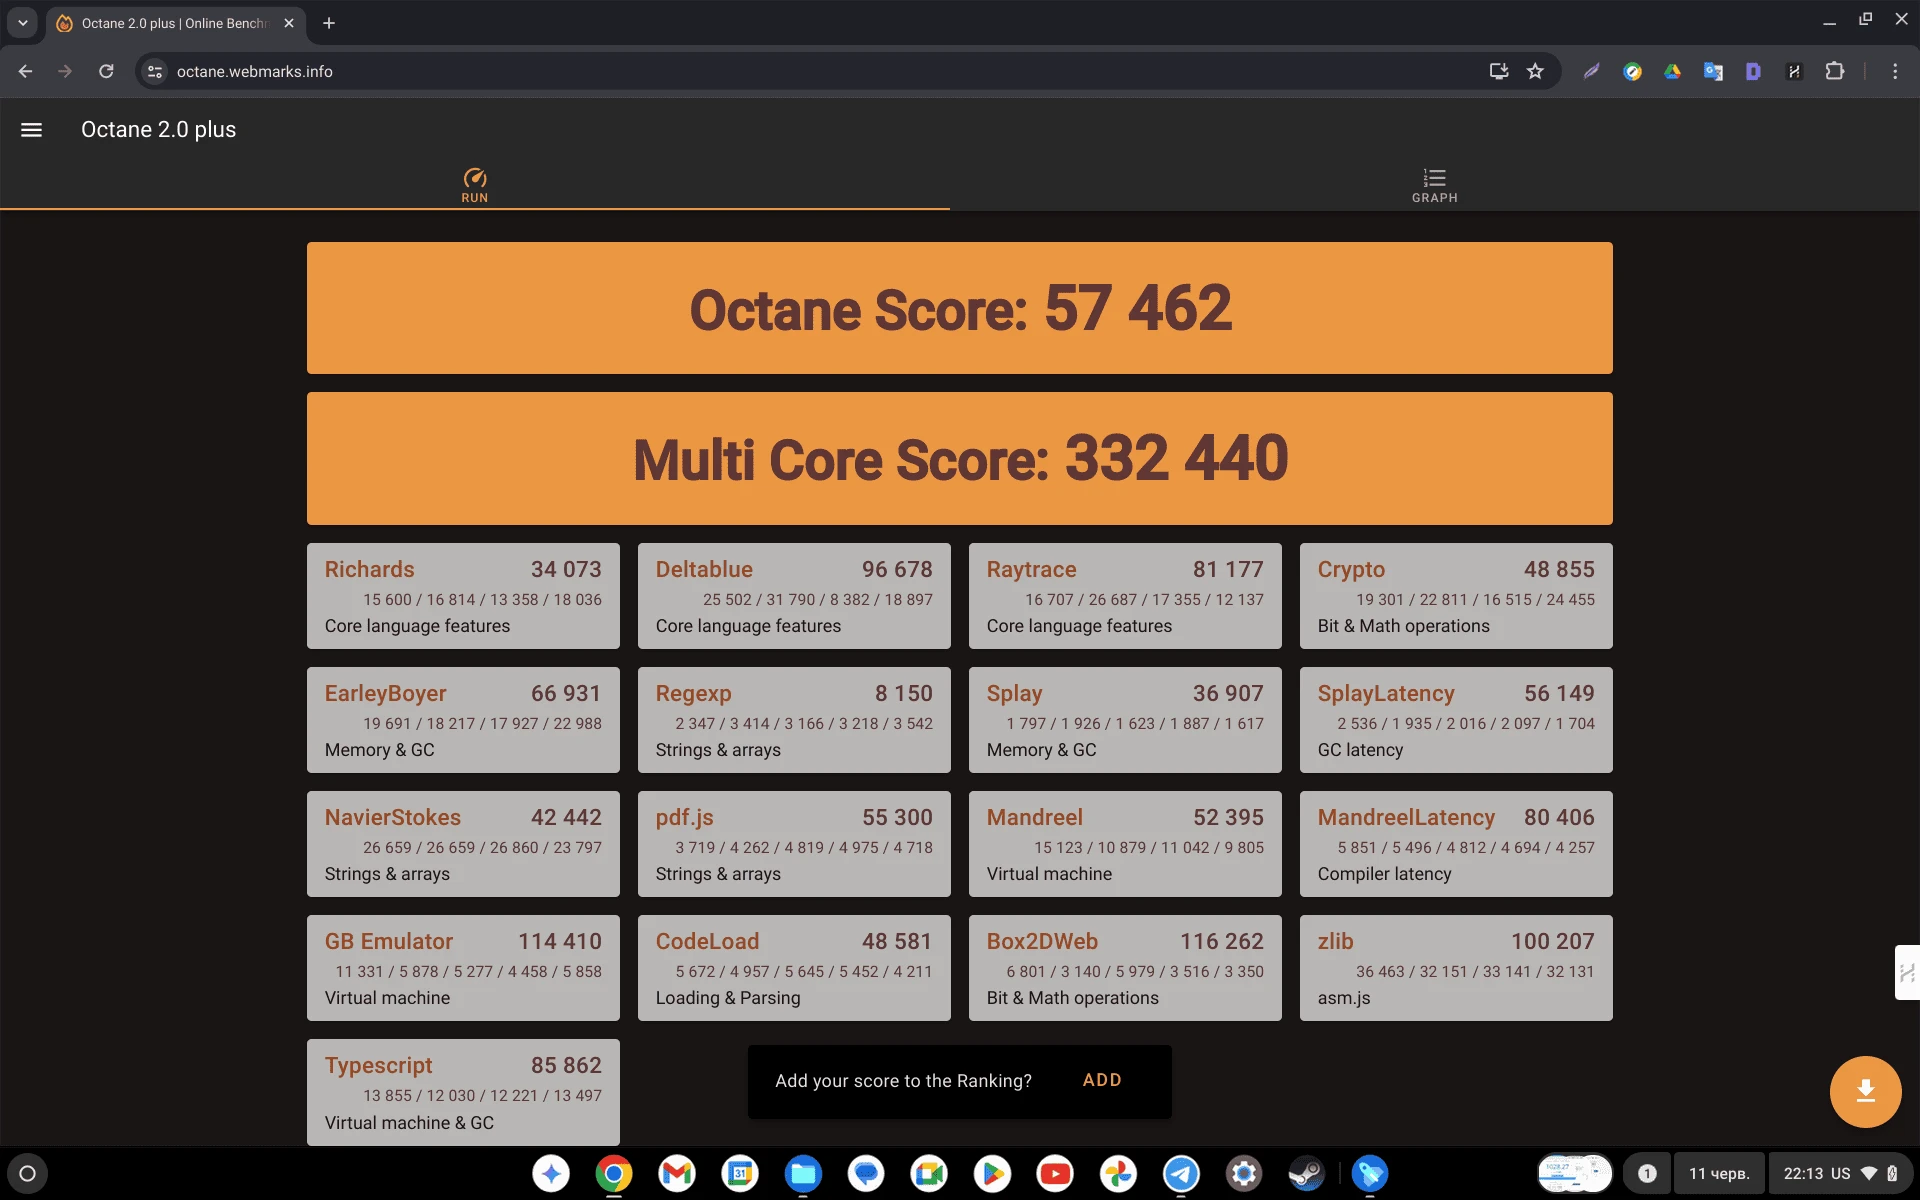
Task: Open Gemini from the shelf
Action: [551, 1173]
